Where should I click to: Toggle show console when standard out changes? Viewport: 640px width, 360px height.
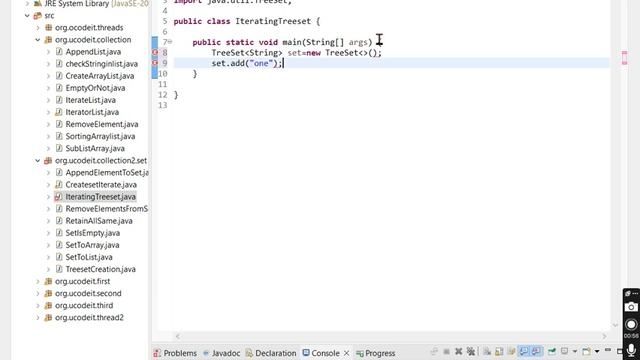(x=524, y=351)
